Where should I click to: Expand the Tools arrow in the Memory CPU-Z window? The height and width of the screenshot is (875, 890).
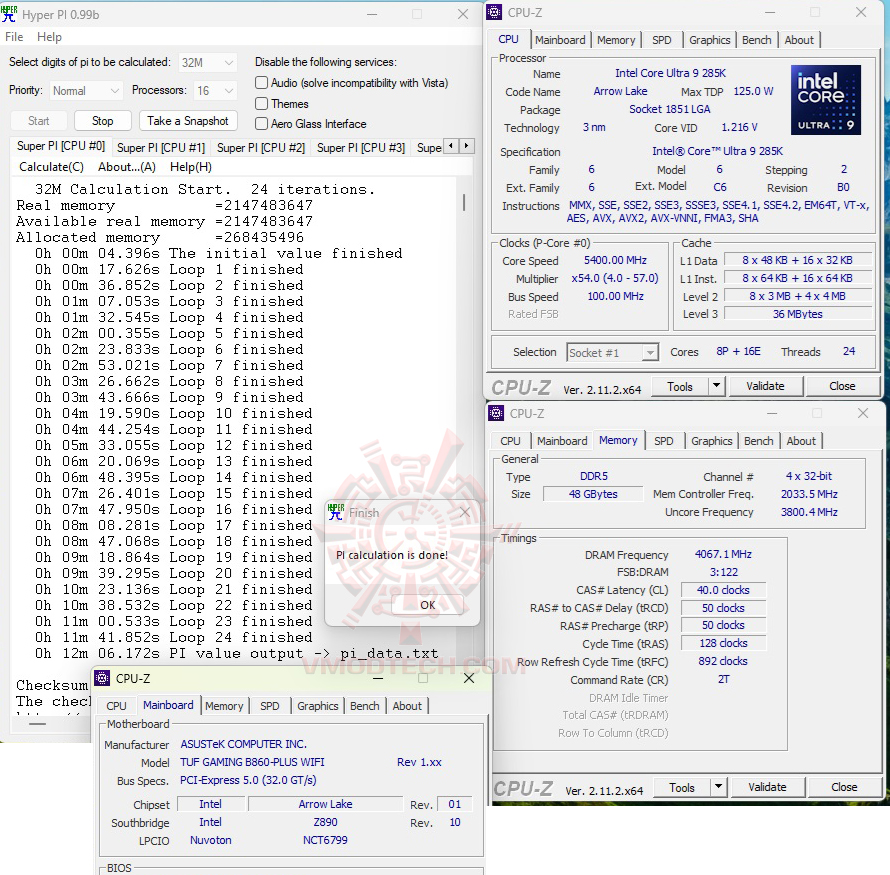pos(718,787)
